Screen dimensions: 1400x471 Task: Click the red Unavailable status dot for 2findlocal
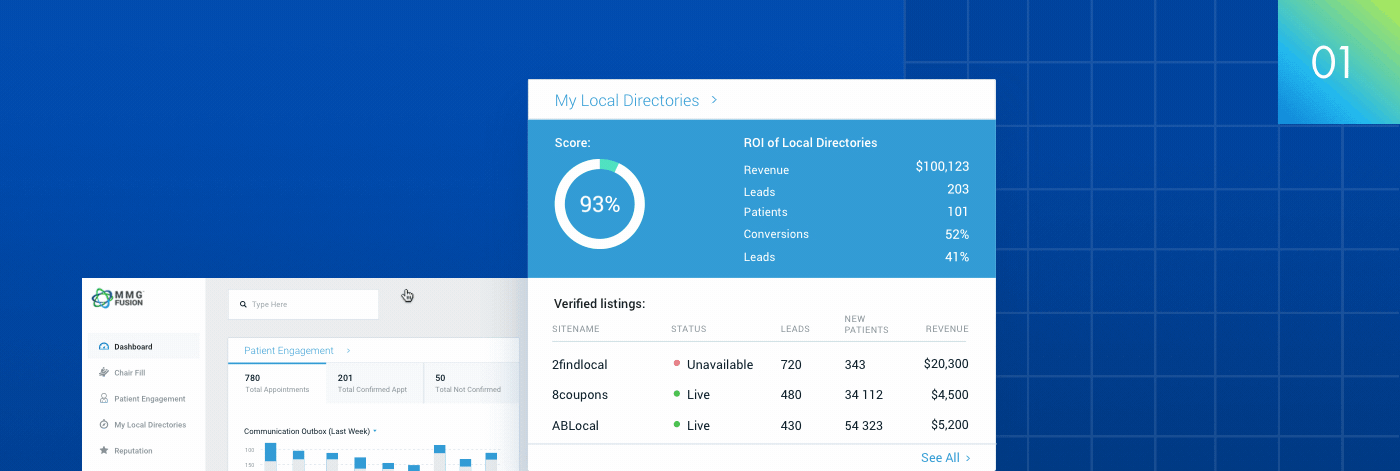[x=677, y=364]
